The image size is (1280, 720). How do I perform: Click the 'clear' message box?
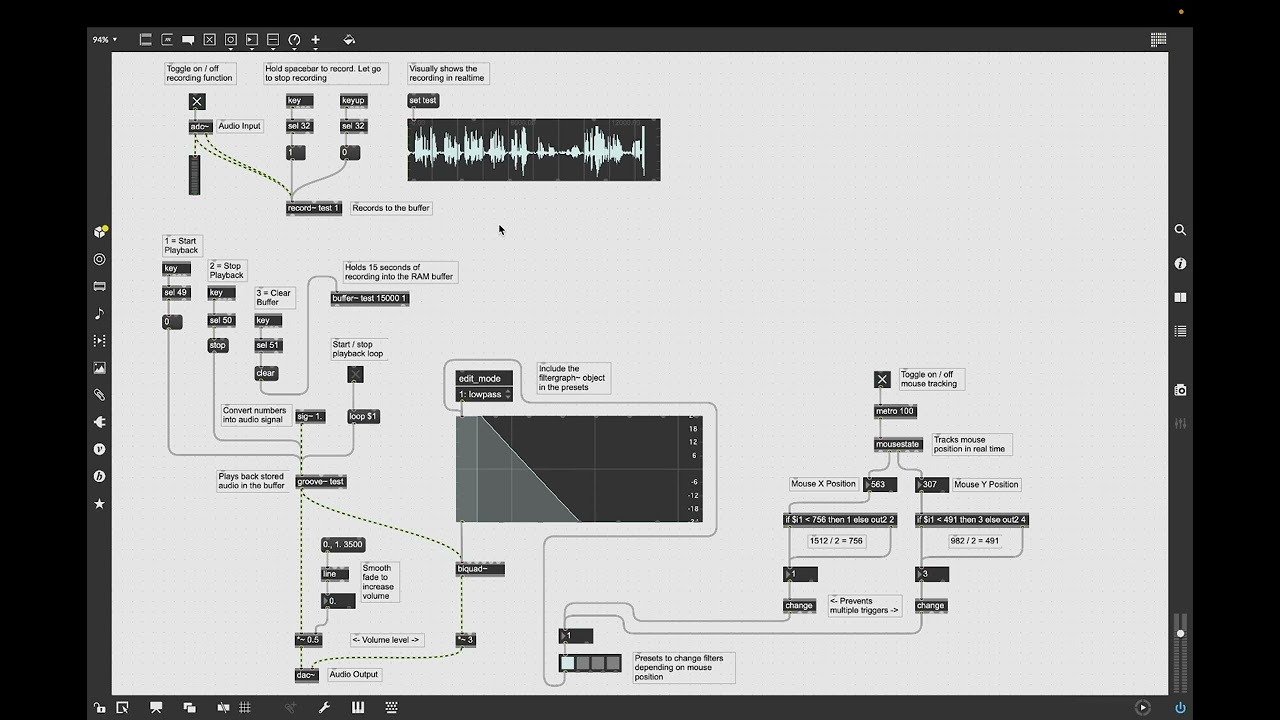pos(265,373)
